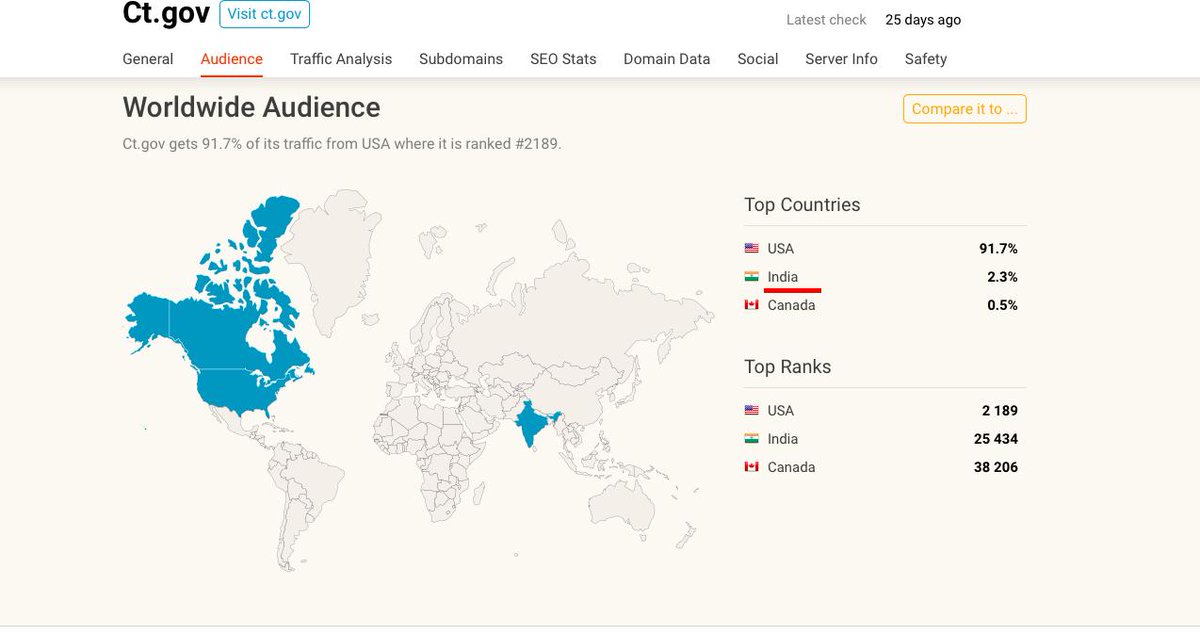The height and width of the screenshot is (634, 1200).
Task: Click the India flag in Top Countries
Action: coord(751,277)
